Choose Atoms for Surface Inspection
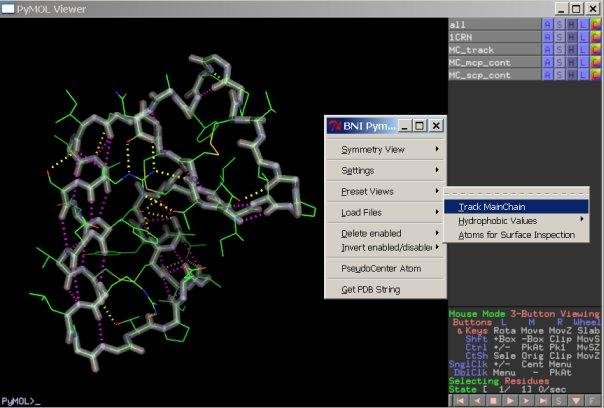 coord(517,235)
